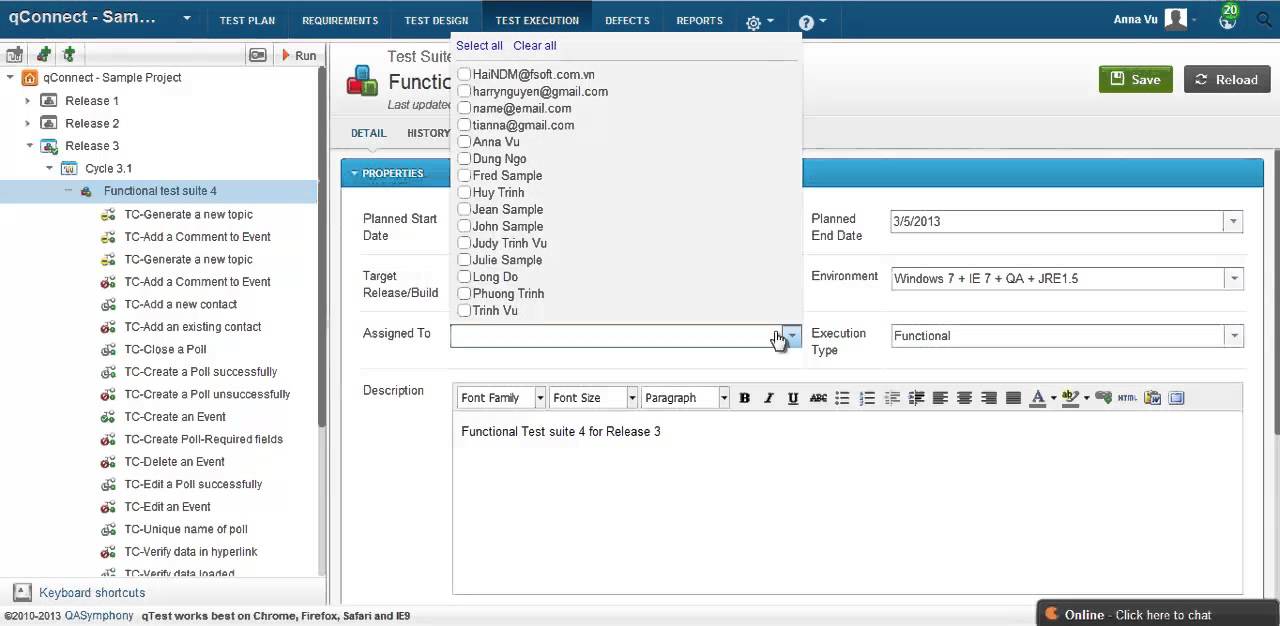The height and width of the screenshot is (626, 1280).
Task: Click the Select all link
Action: (479, 46)
